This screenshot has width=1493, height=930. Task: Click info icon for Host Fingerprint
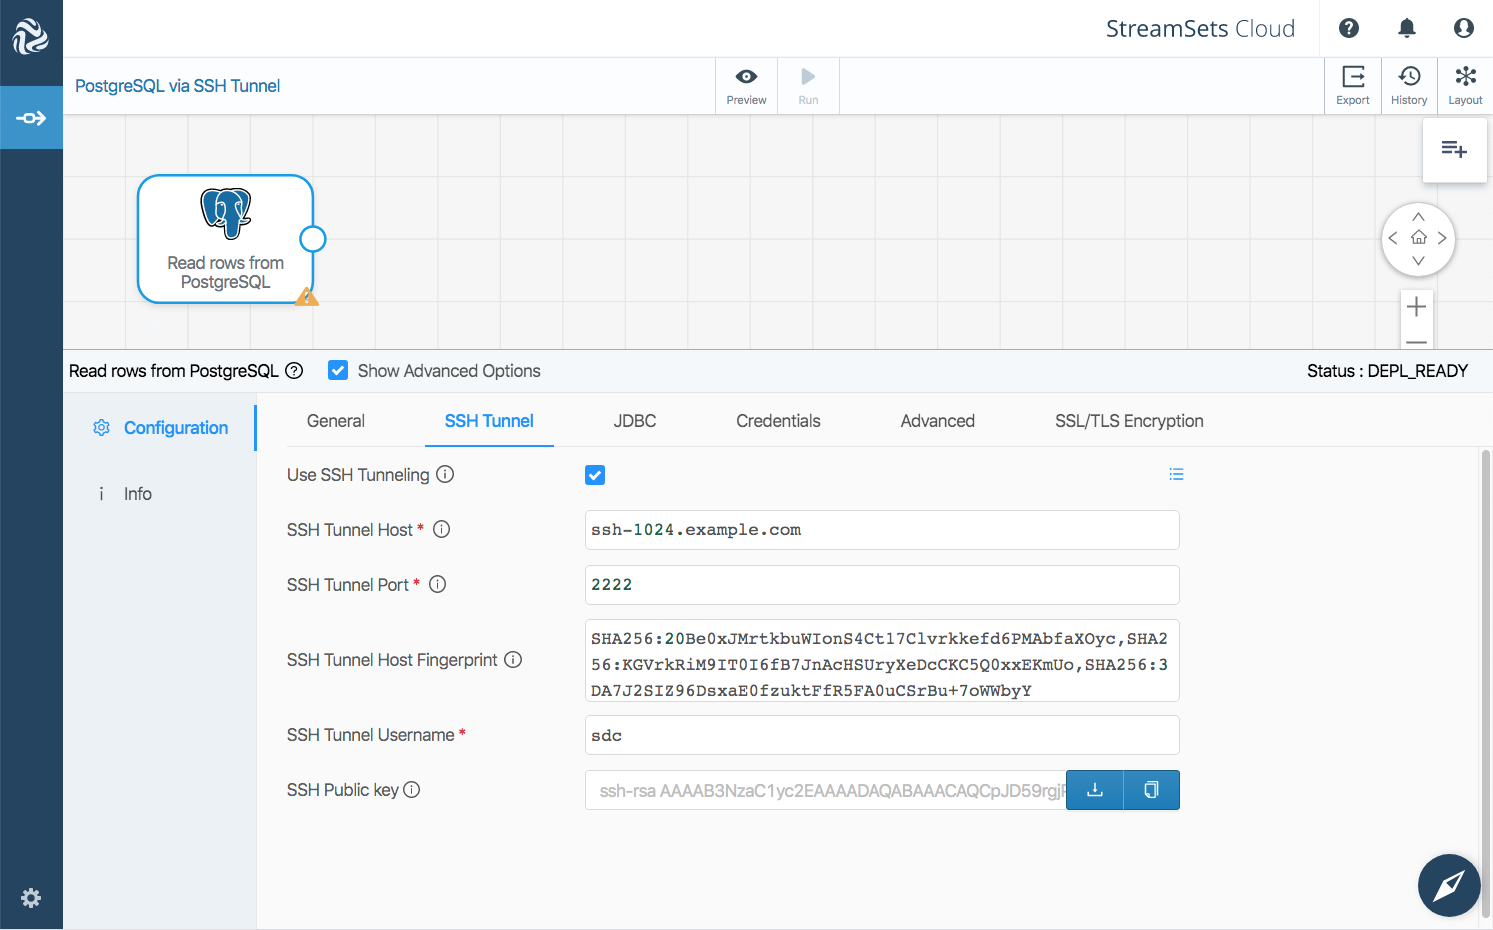513,659
